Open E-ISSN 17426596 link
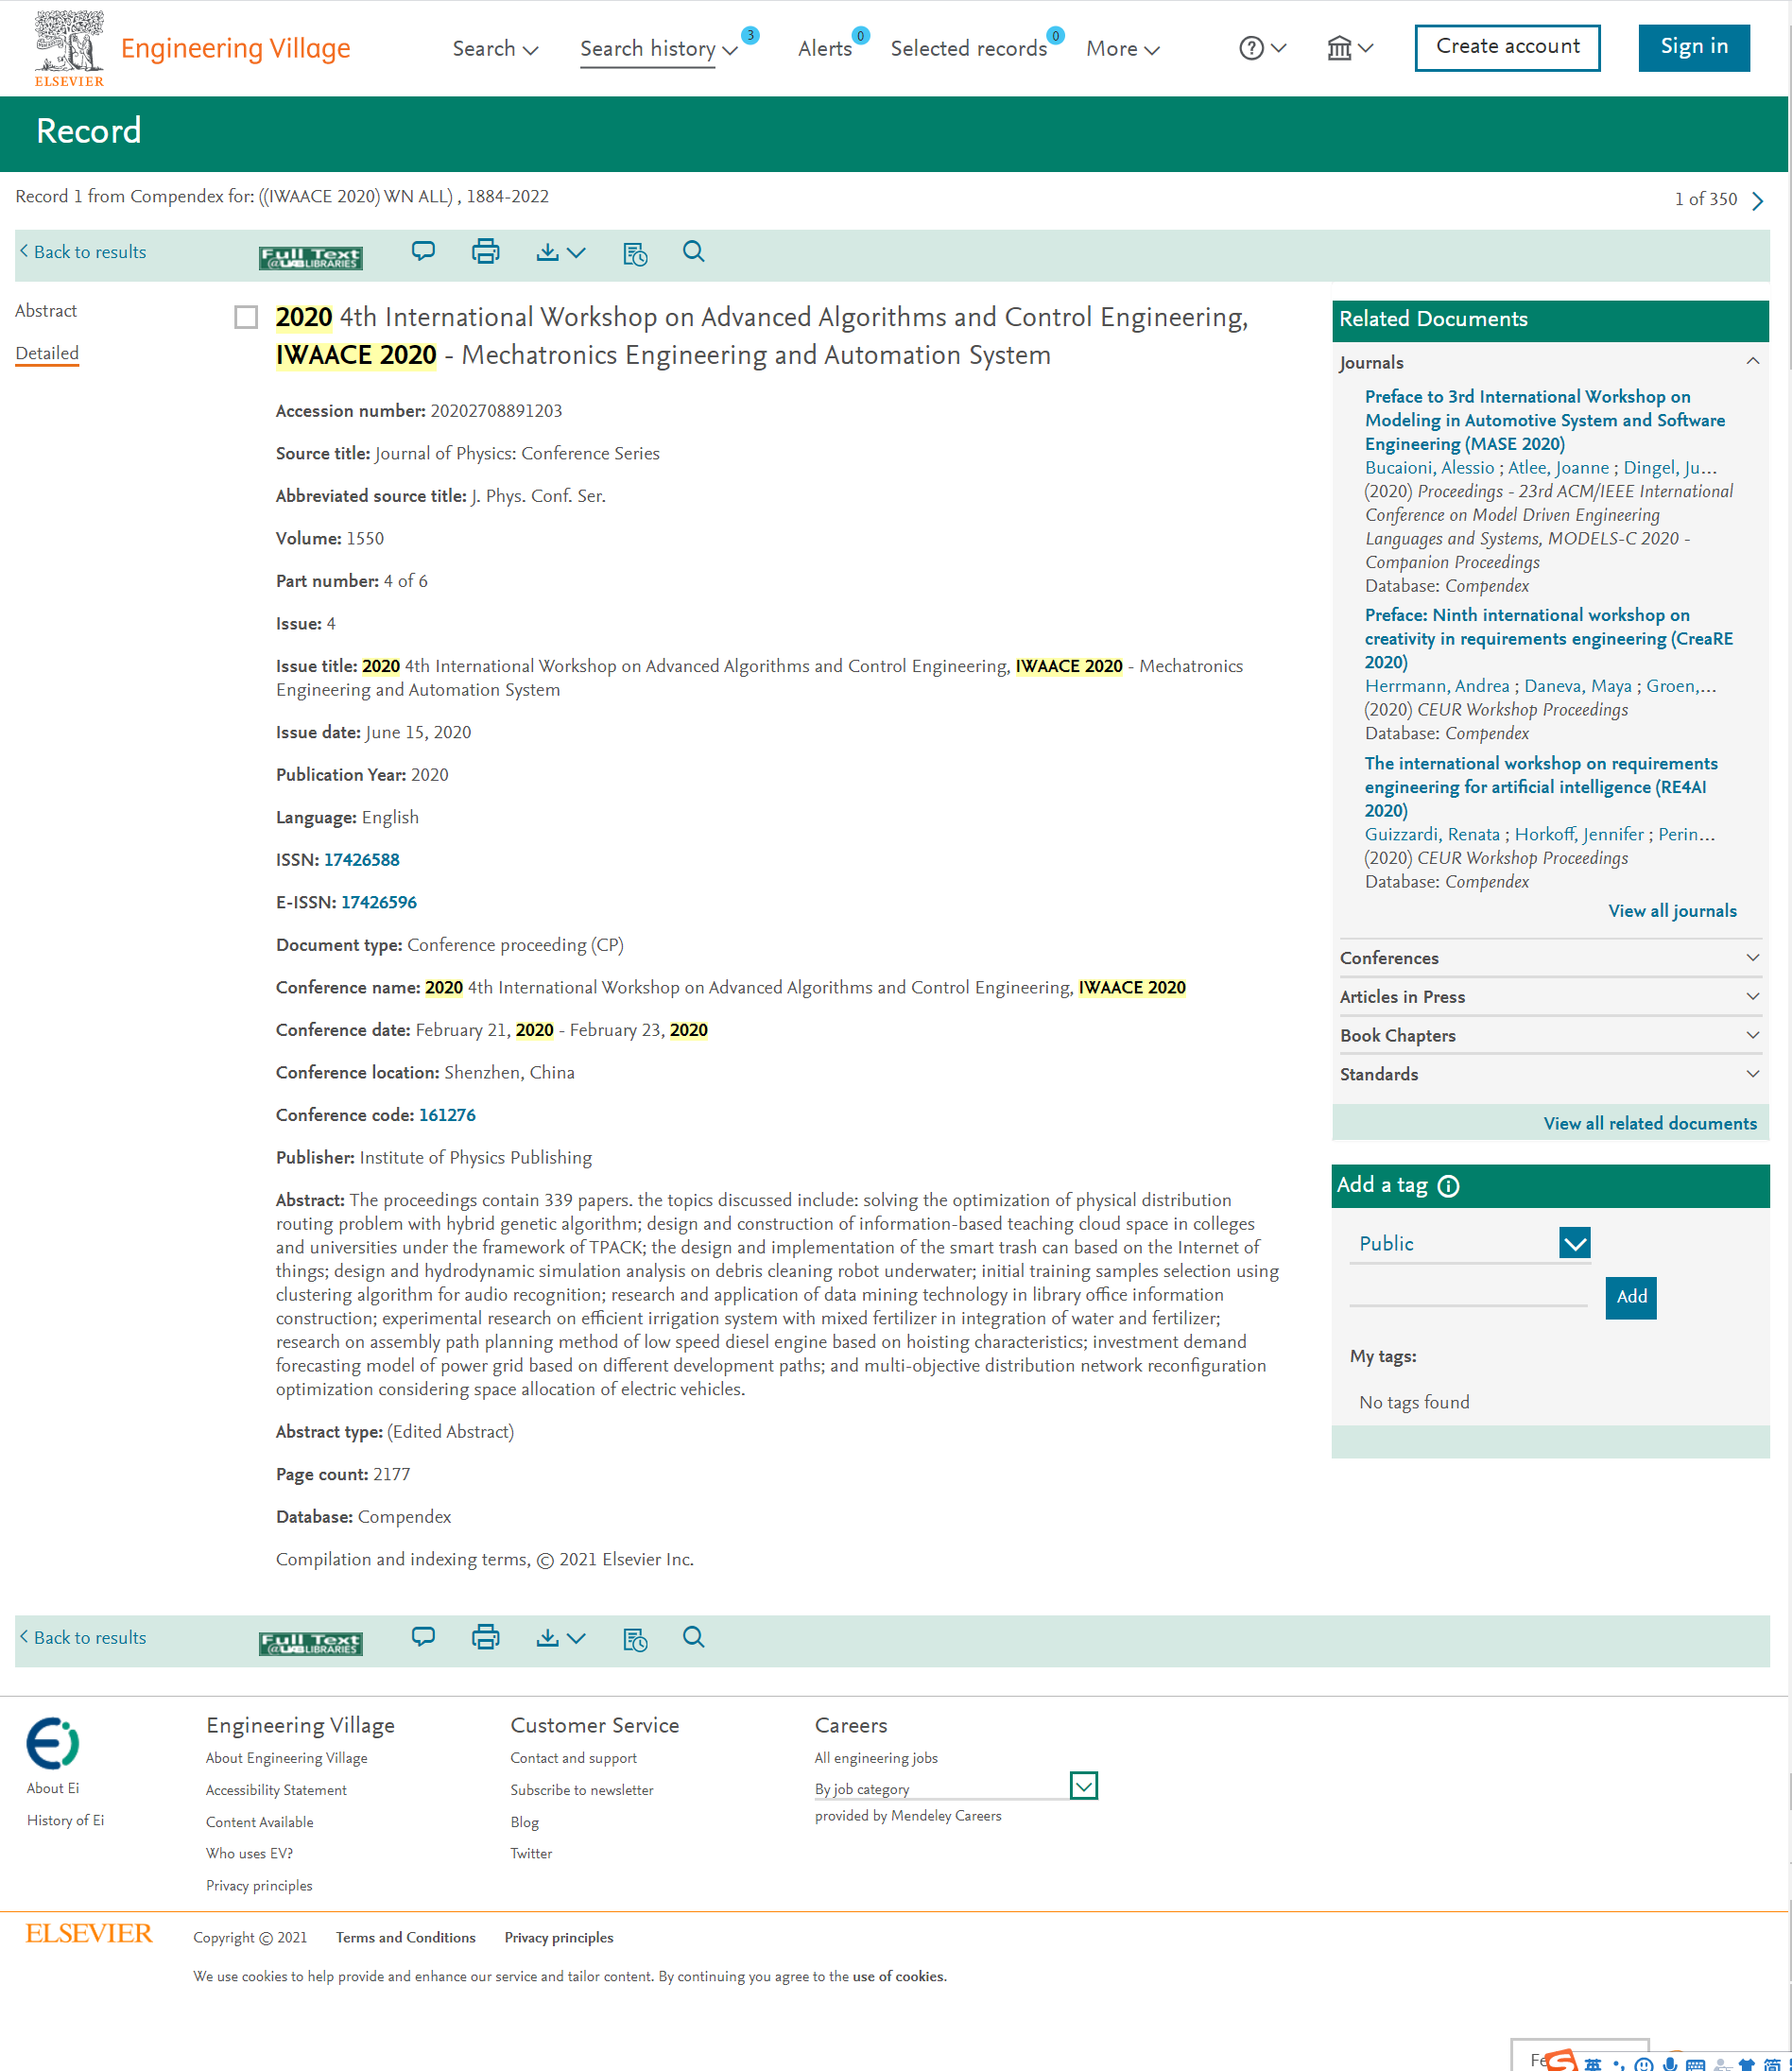Viewport: 1792px width, 2071px height. (x=378, y=902)
